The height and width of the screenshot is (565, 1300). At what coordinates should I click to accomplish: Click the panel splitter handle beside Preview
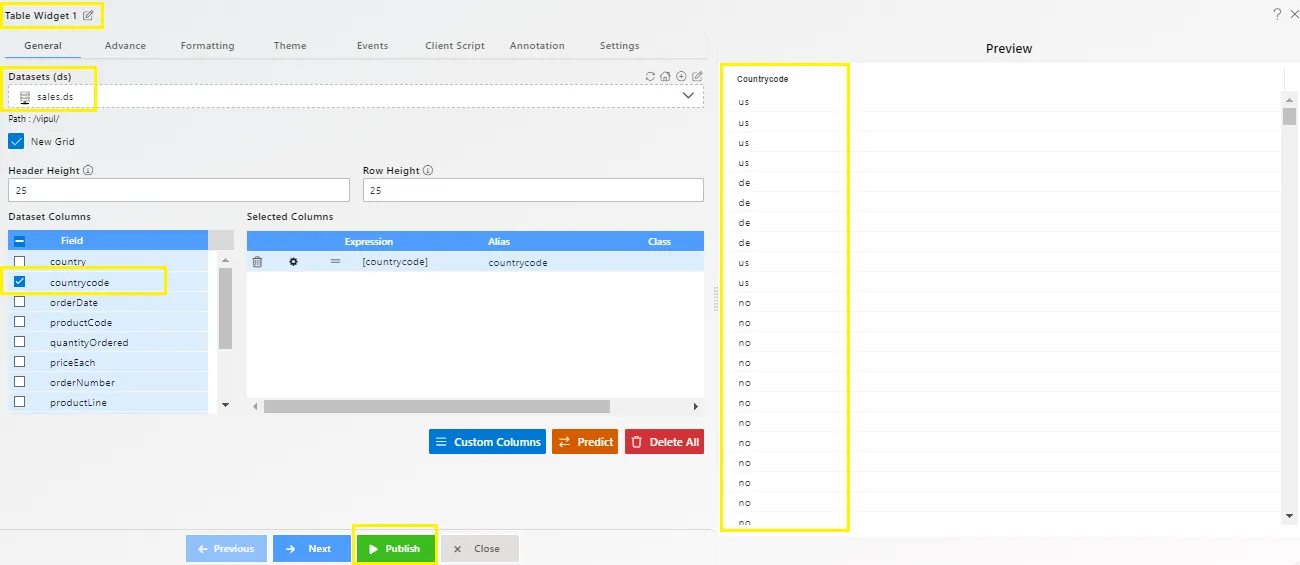716,299
